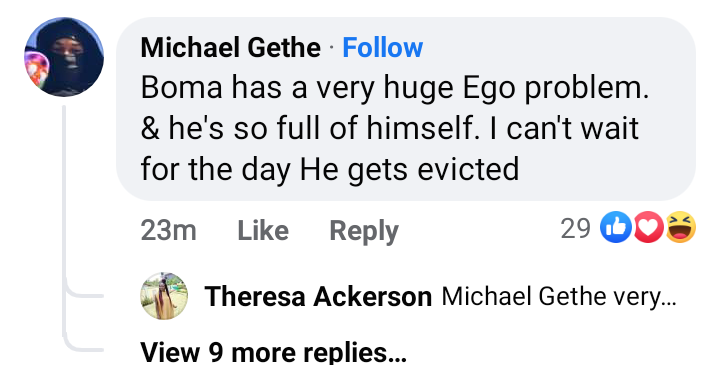Follow Michael Gethe
720x365 pixels.
382,47
